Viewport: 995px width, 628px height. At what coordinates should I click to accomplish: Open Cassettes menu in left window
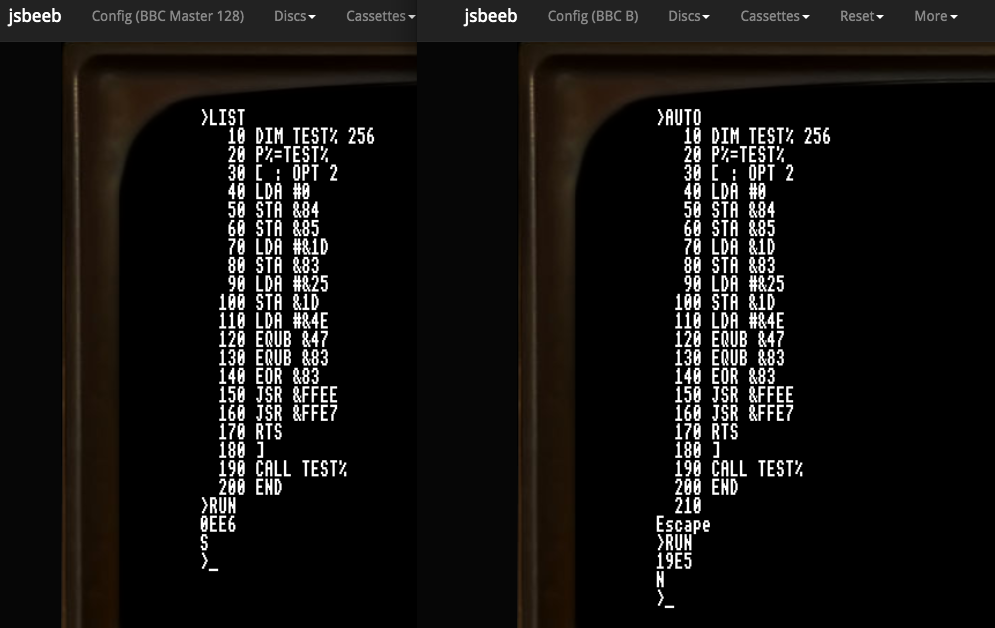pyautogui.click(x=379, y=17)
